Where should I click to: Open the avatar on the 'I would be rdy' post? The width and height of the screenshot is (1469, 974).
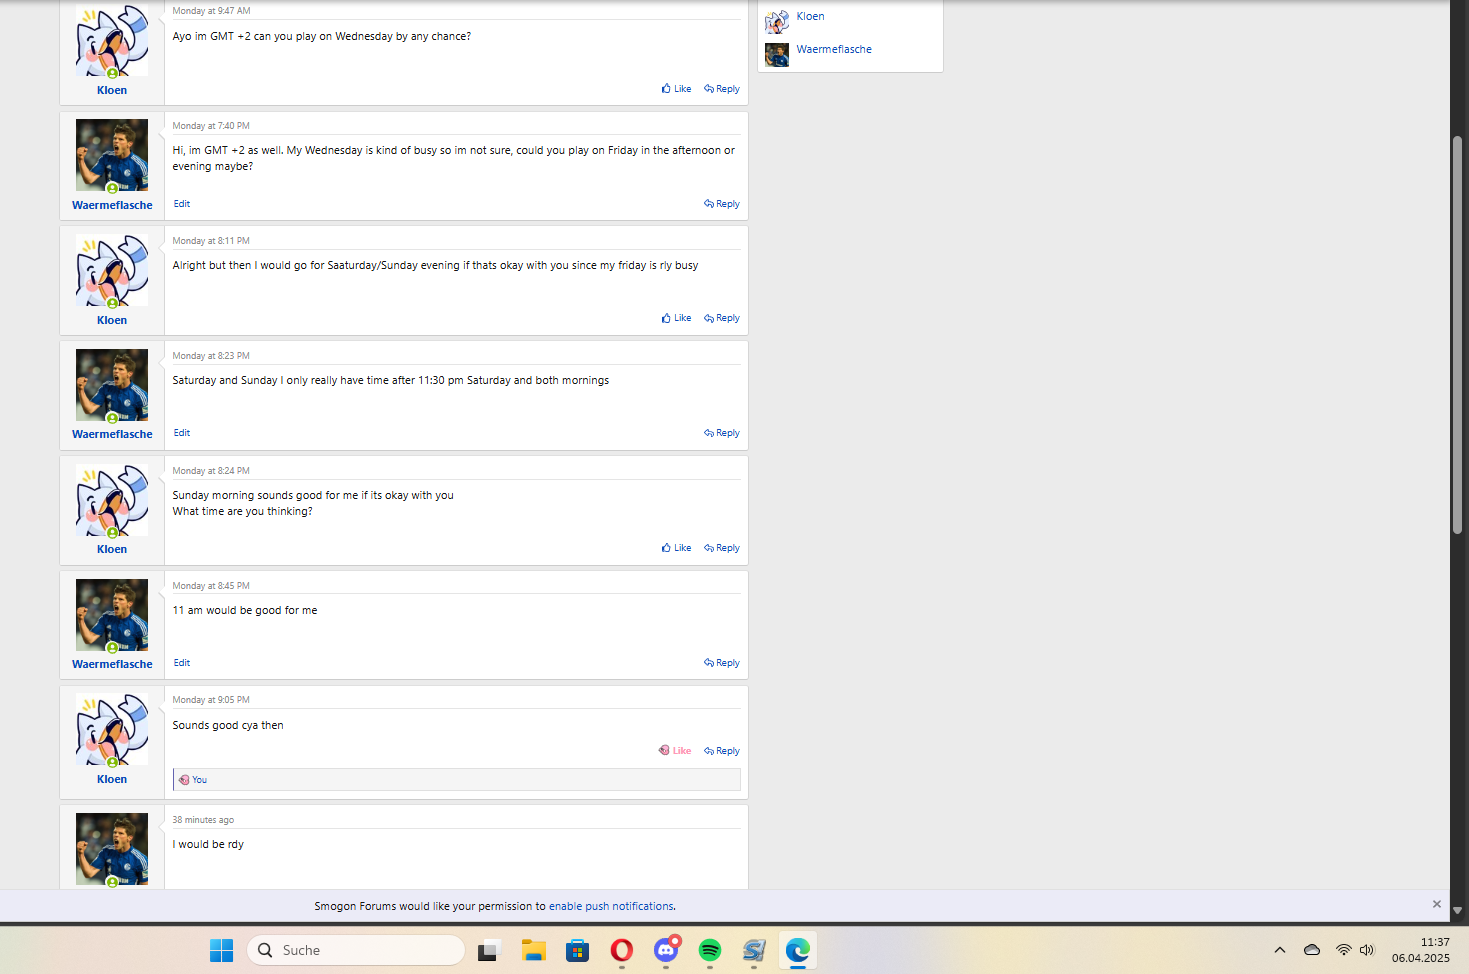click(112, 849)
